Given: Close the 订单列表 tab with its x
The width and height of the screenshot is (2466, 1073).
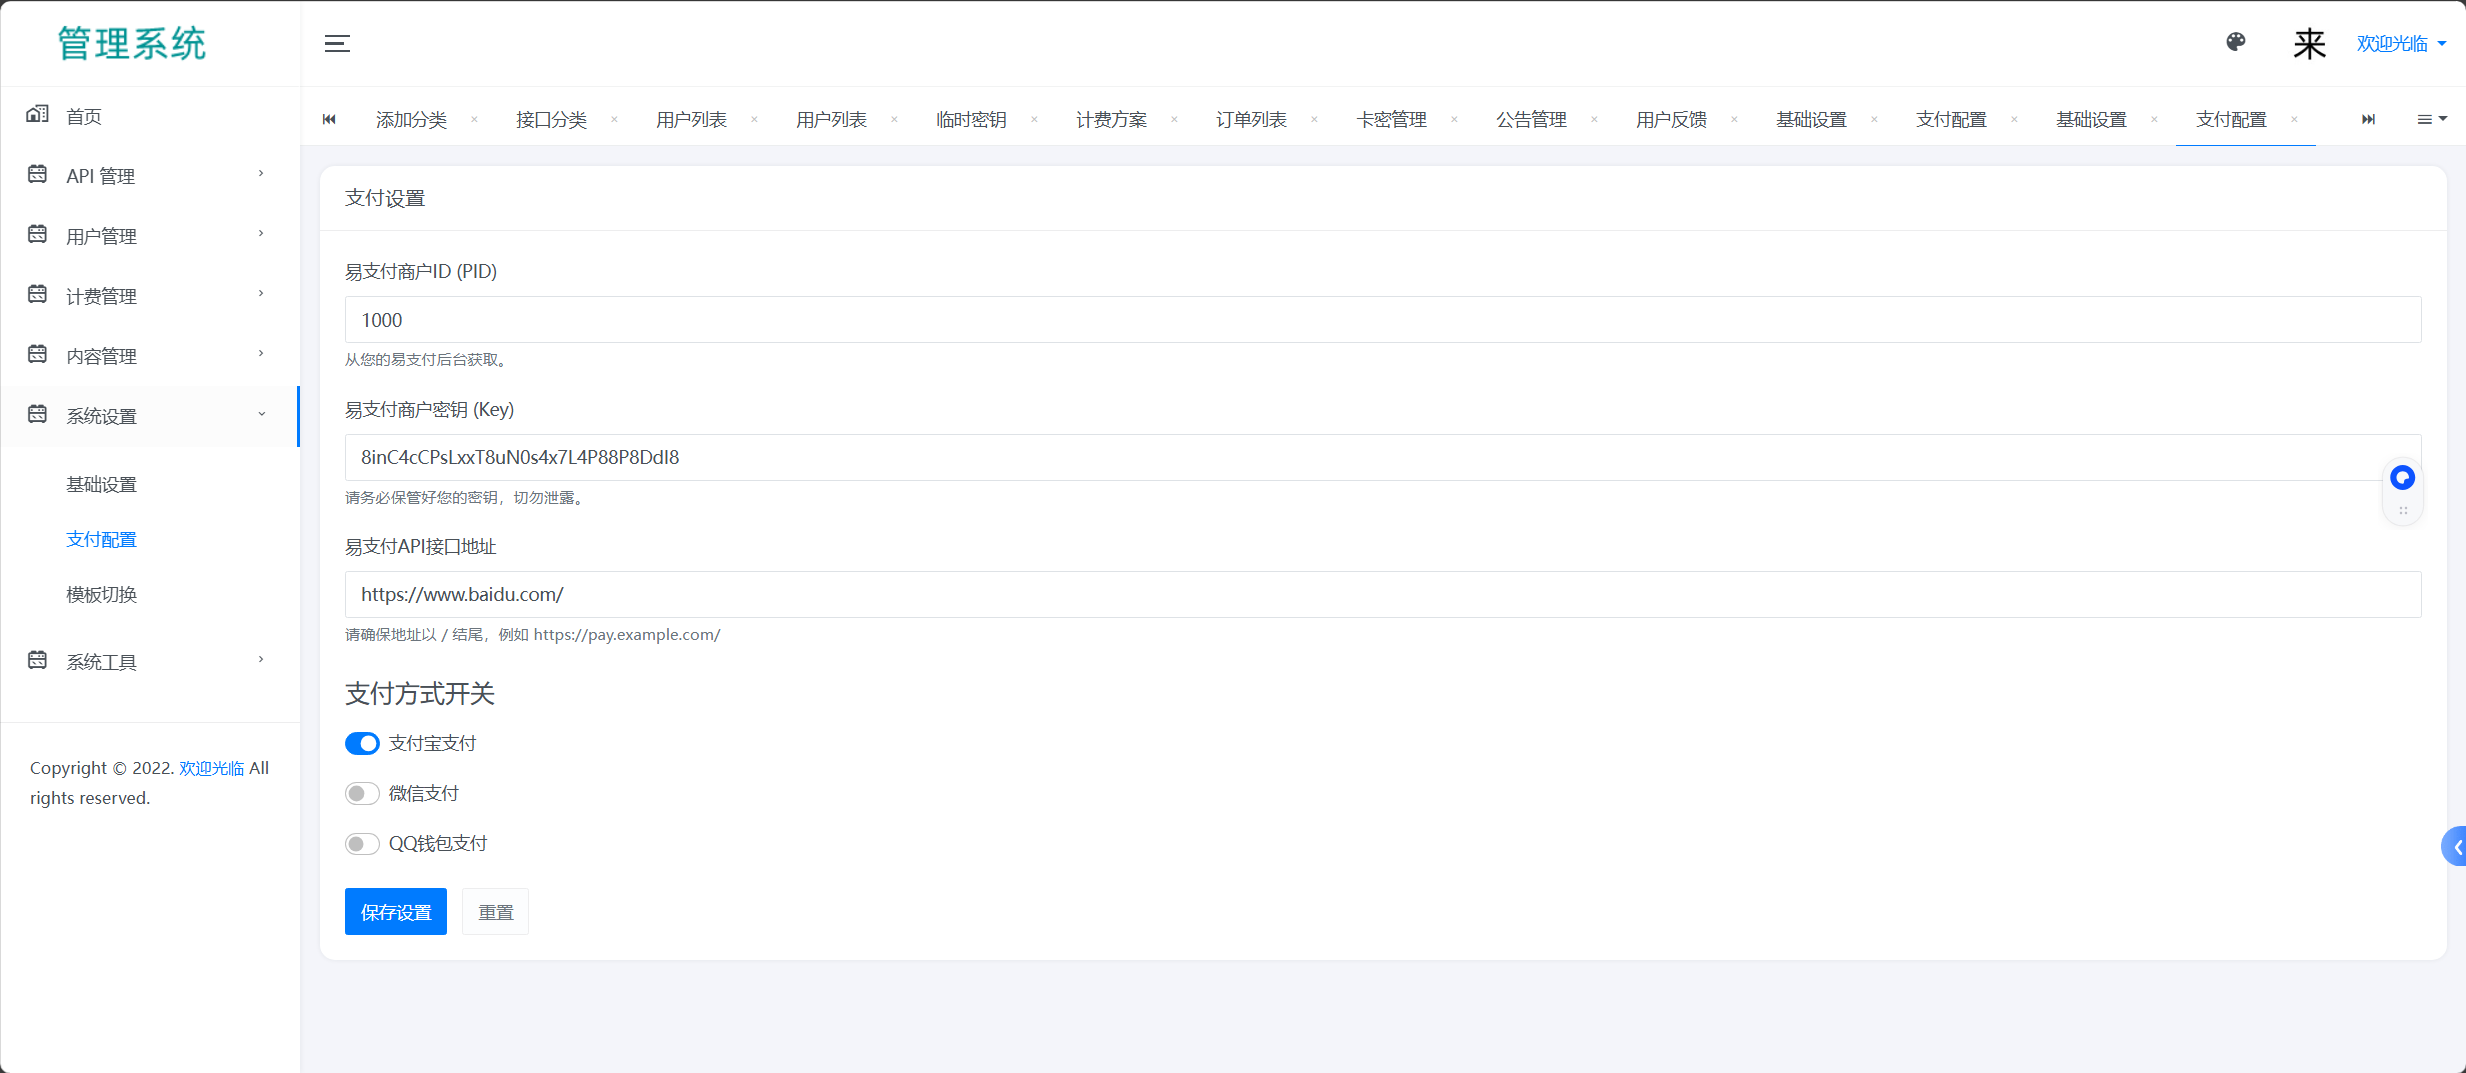Looking at the screenshot, I should [x=1314, y=120].
